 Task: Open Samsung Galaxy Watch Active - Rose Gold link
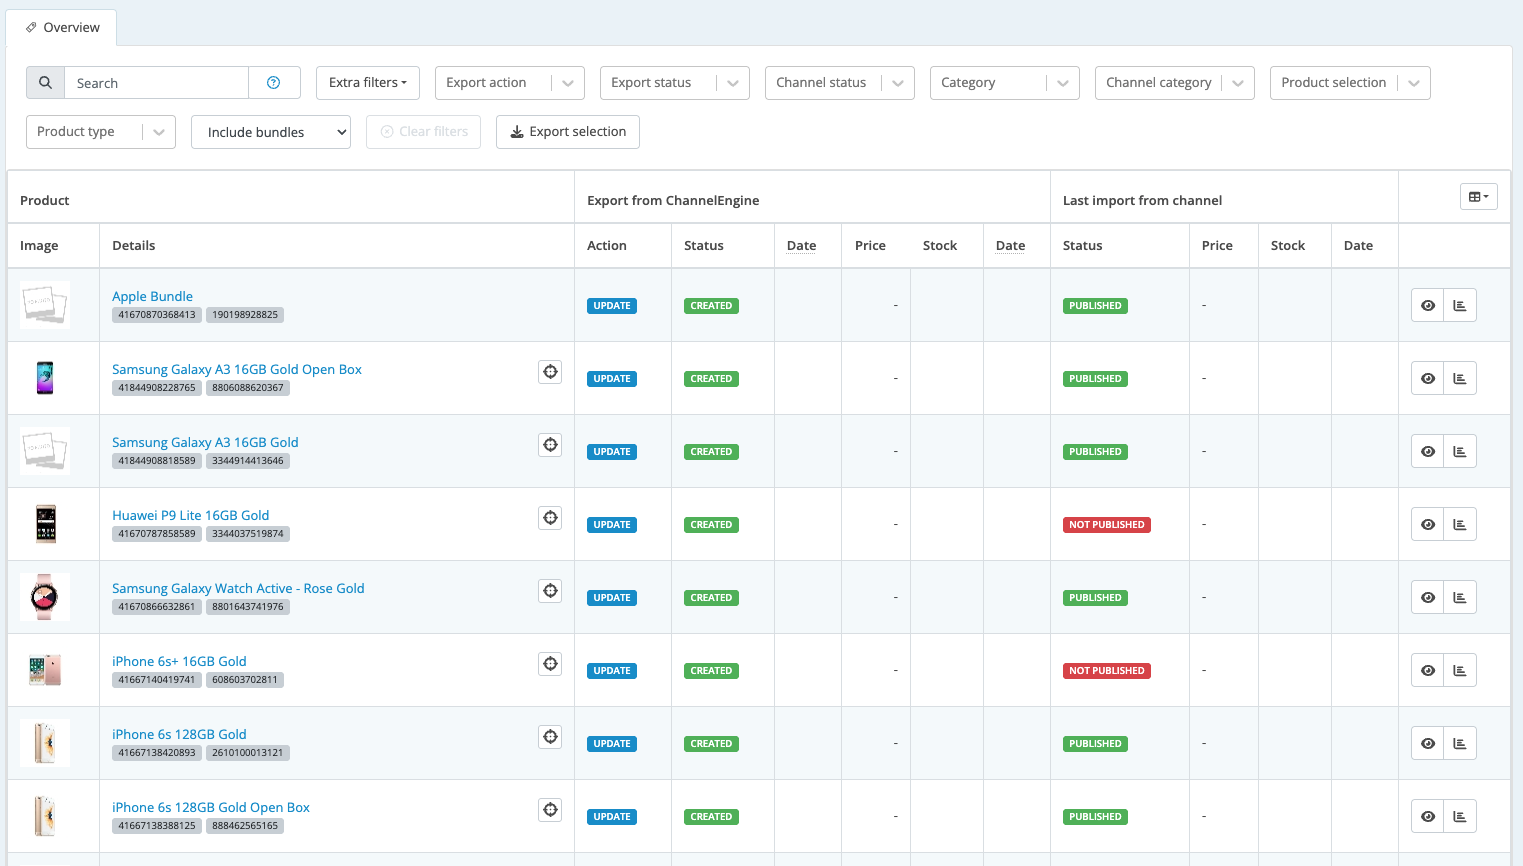coord(238,589)
